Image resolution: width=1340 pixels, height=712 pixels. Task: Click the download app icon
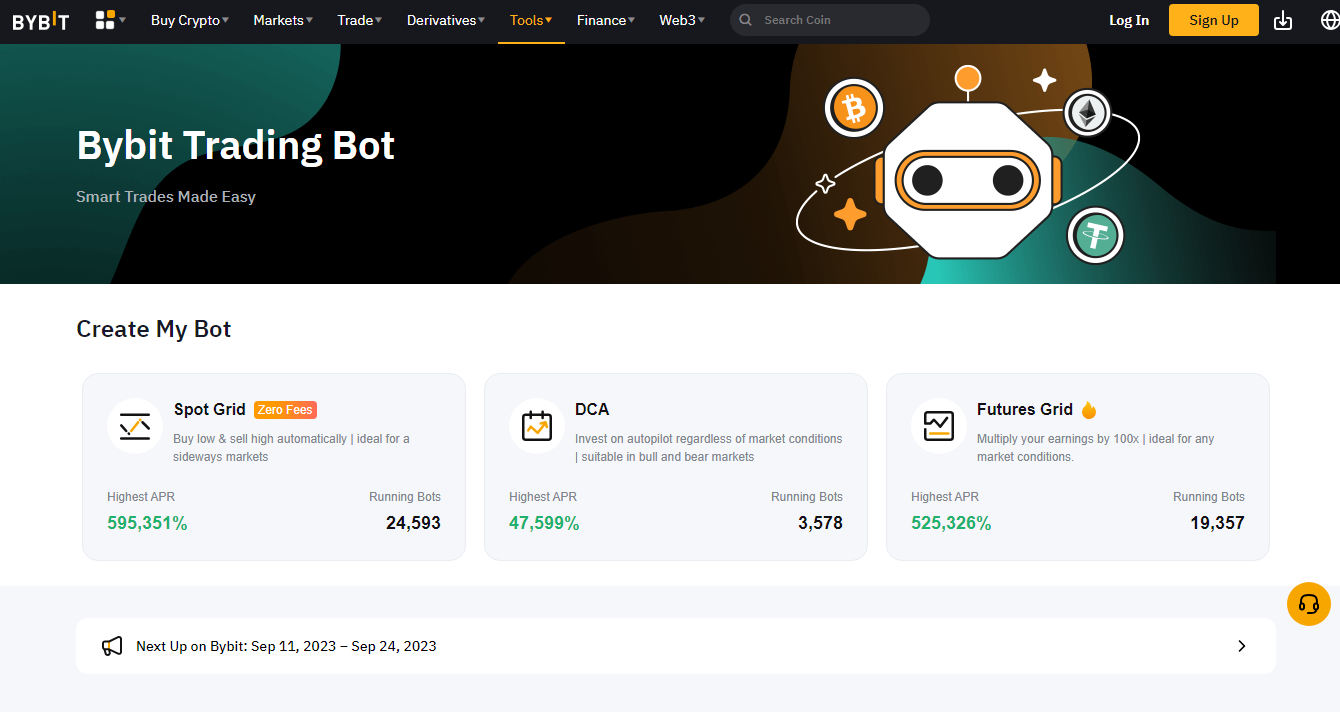click(x=1283, y=20)
